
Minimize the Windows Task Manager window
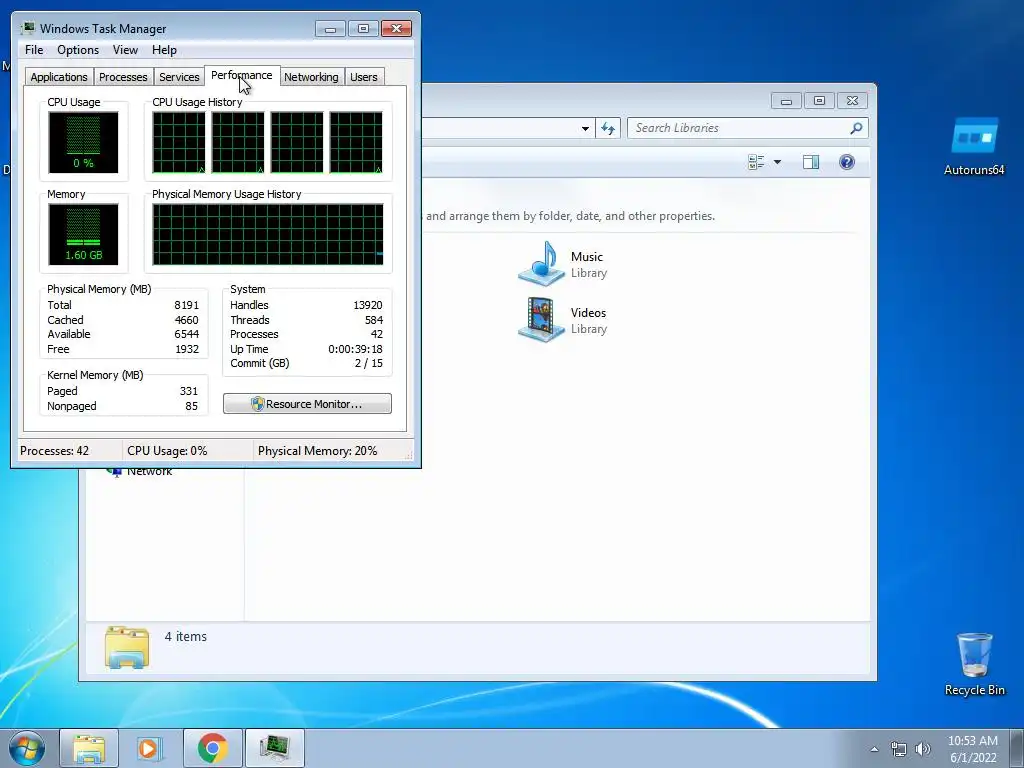tap(330, 29)
